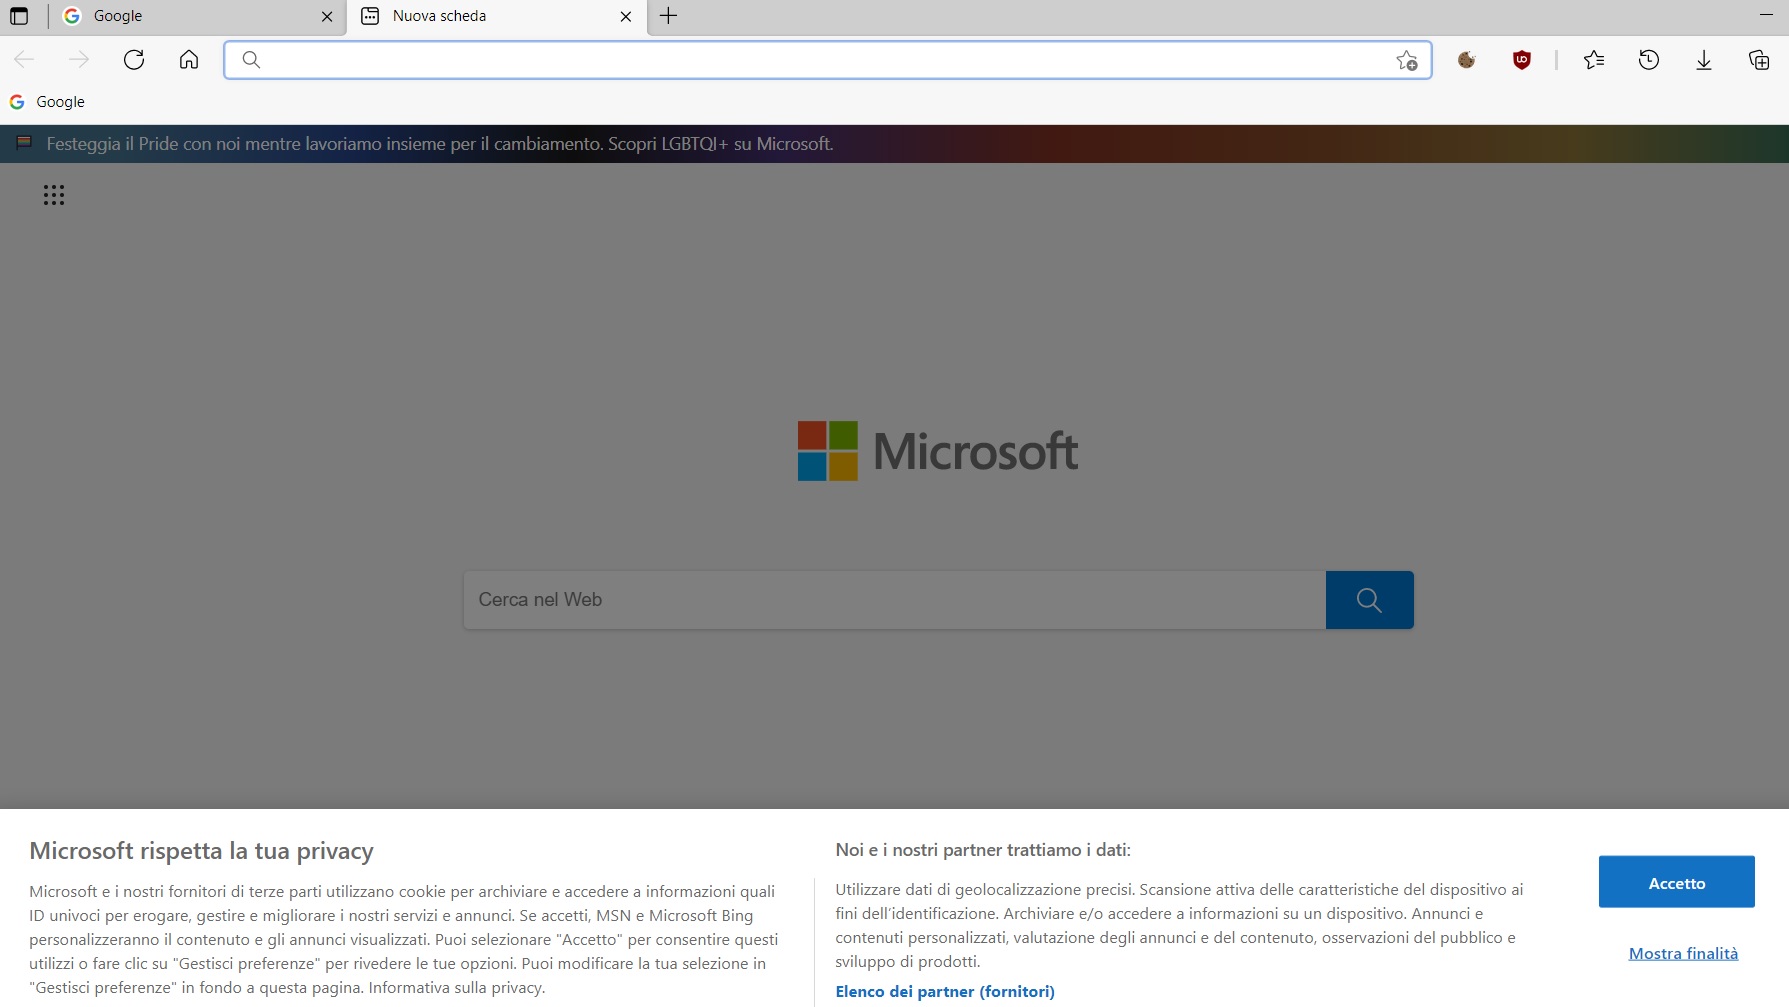Open the tab actions menu
Viewport: 1789px width, 1007px height.
[17, 15]
